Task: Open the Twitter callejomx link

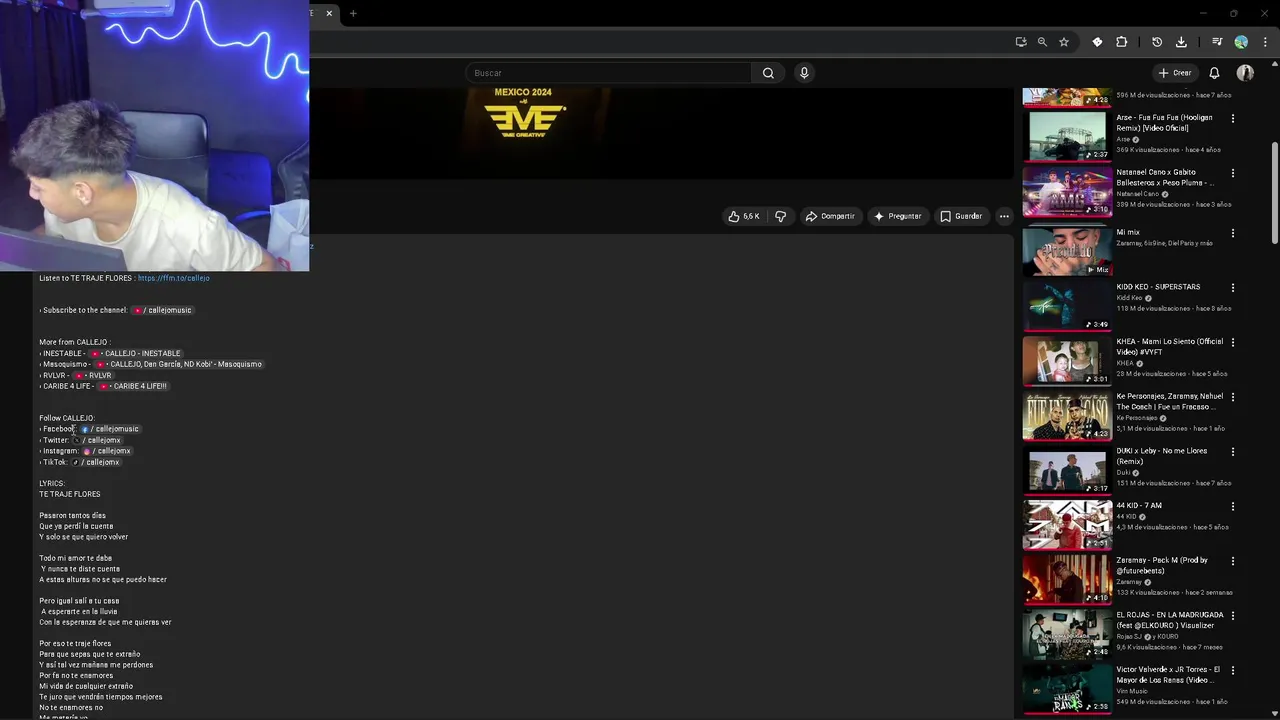Action: click(x=96, y=440)
